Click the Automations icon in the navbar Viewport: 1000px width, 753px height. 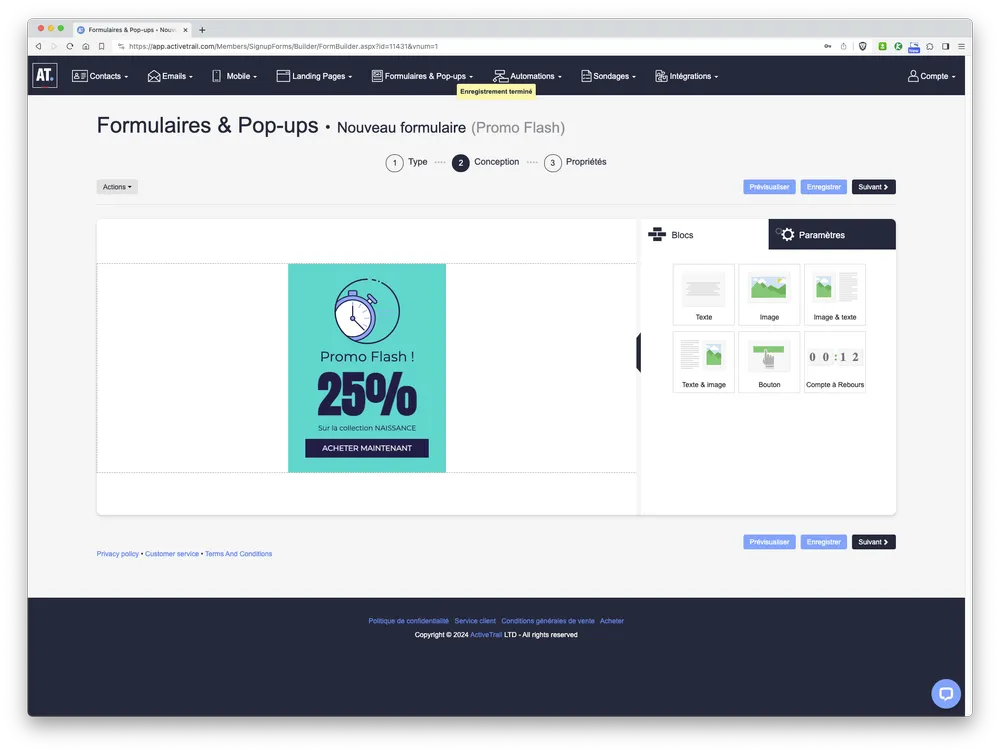click(x=498, y=75)
